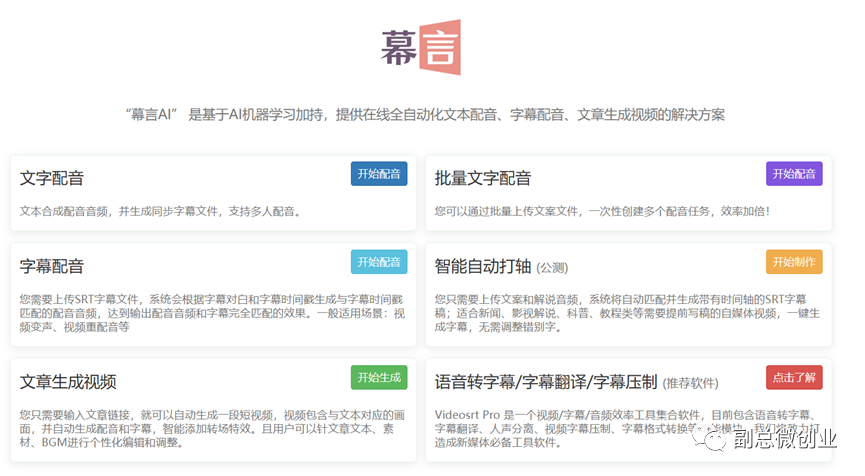Click the orange 开始制作 button

coord(794,262)
